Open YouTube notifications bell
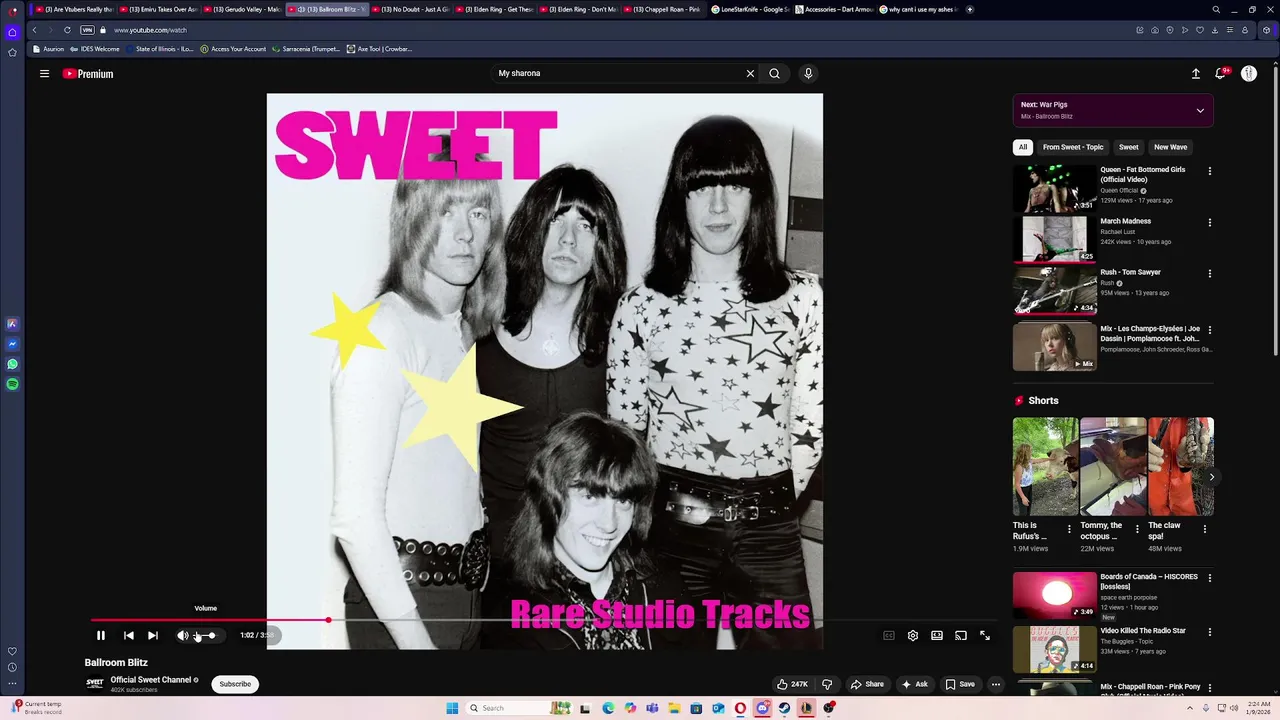The width and height of the screenshot is (1280, 720). 1221,73
